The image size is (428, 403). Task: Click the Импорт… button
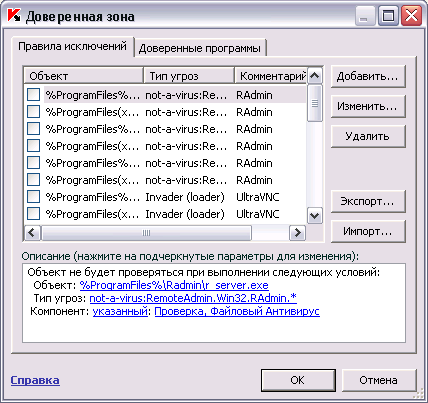point(368,231)
